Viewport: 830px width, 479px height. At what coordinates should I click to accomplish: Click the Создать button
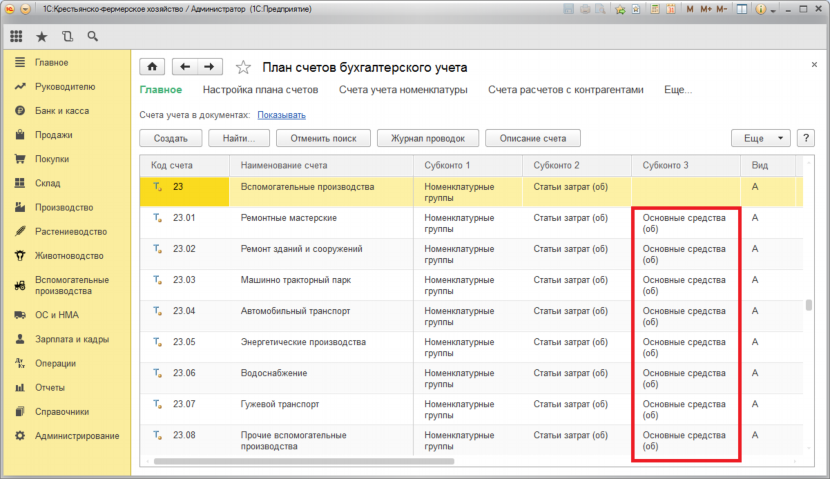[171, 138]
